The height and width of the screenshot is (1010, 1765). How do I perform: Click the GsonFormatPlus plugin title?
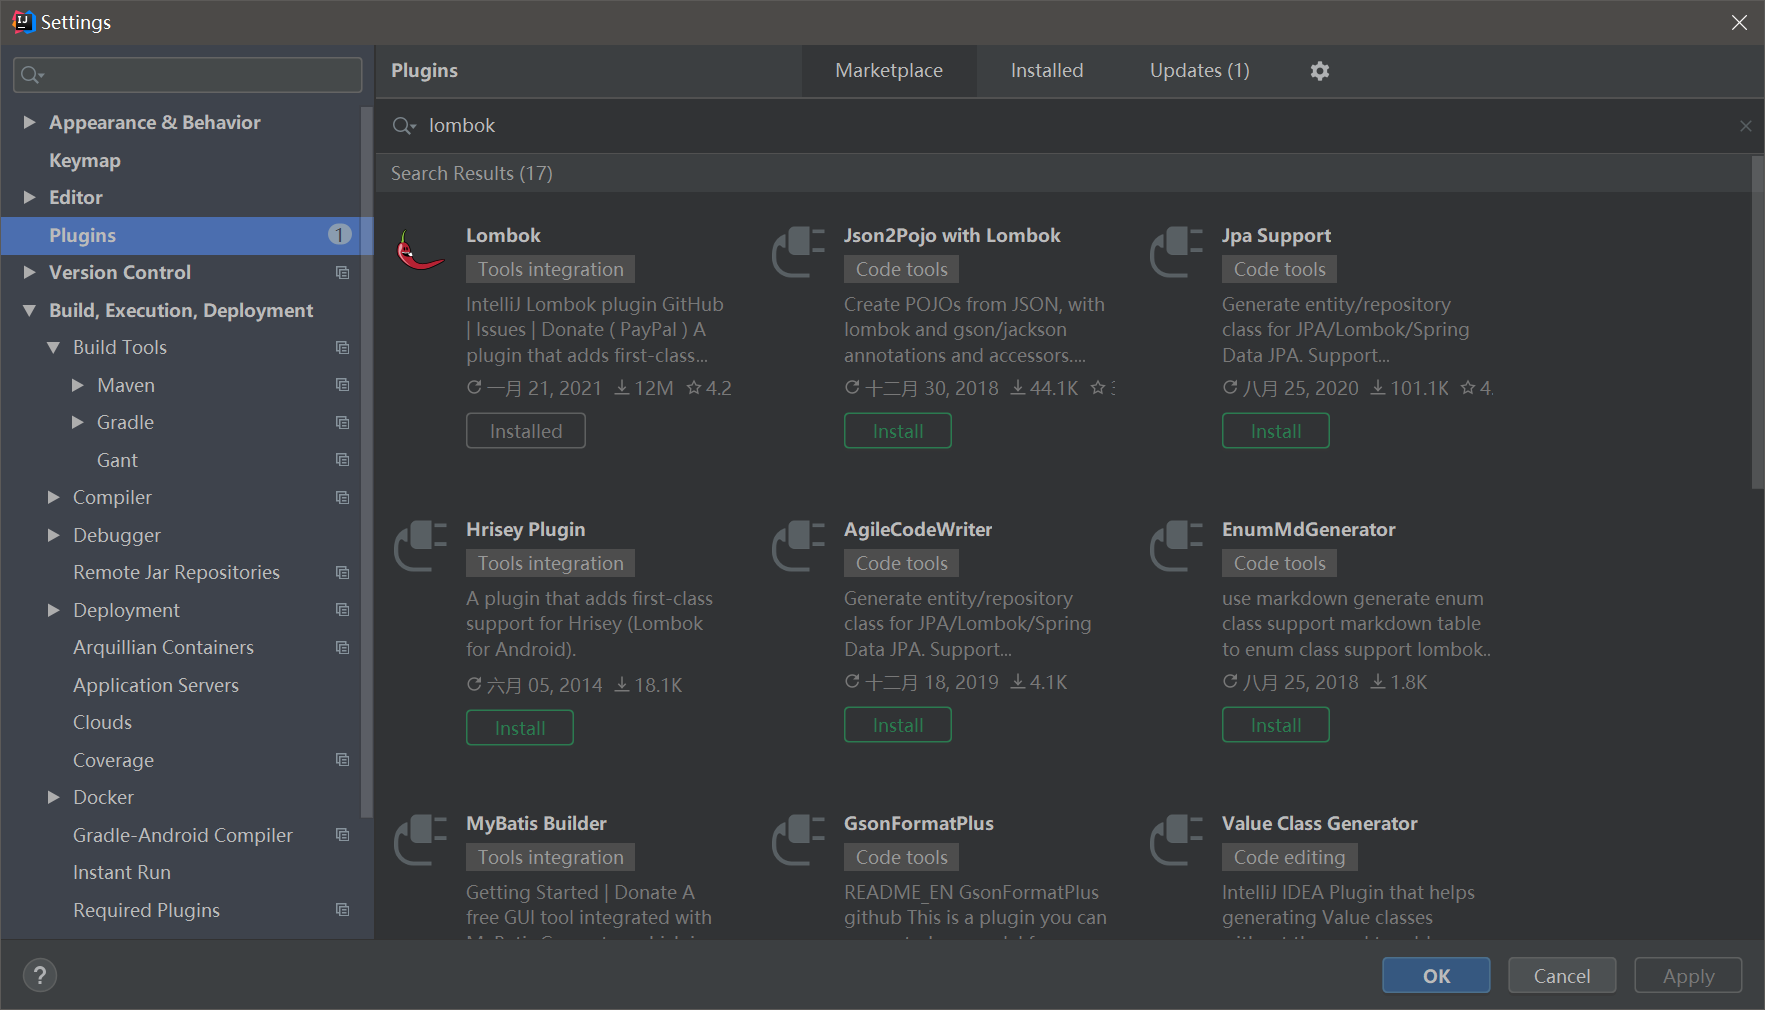point(918,824)
